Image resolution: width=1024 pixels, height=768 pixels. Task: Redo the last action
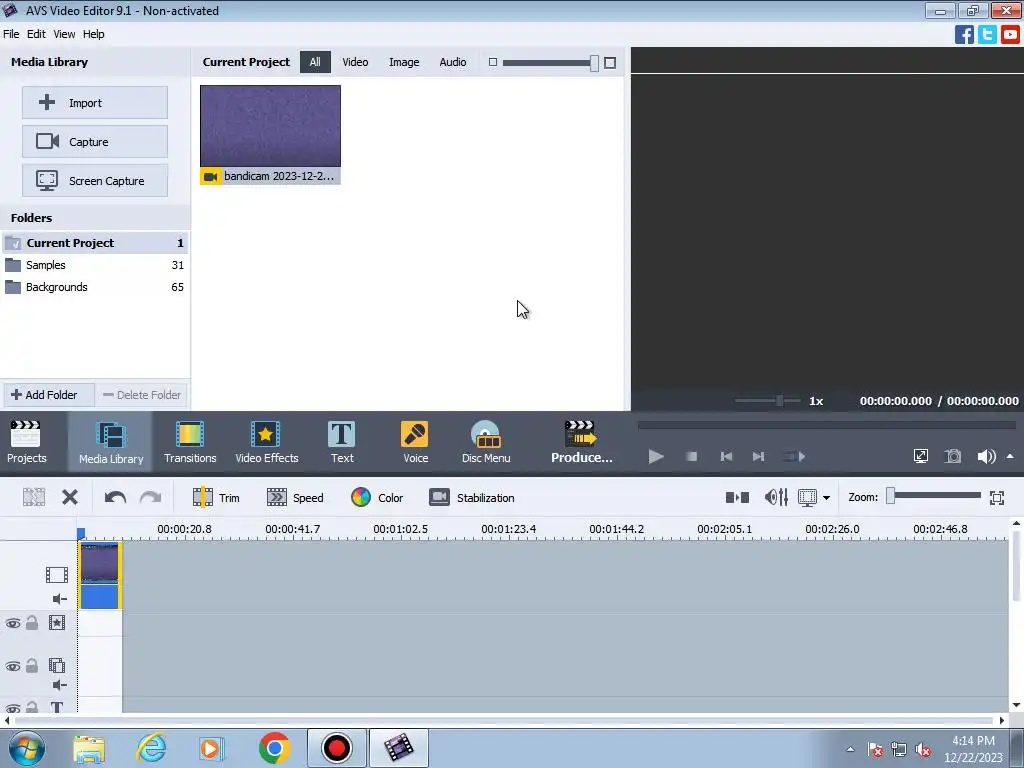(x=150, y=498)
